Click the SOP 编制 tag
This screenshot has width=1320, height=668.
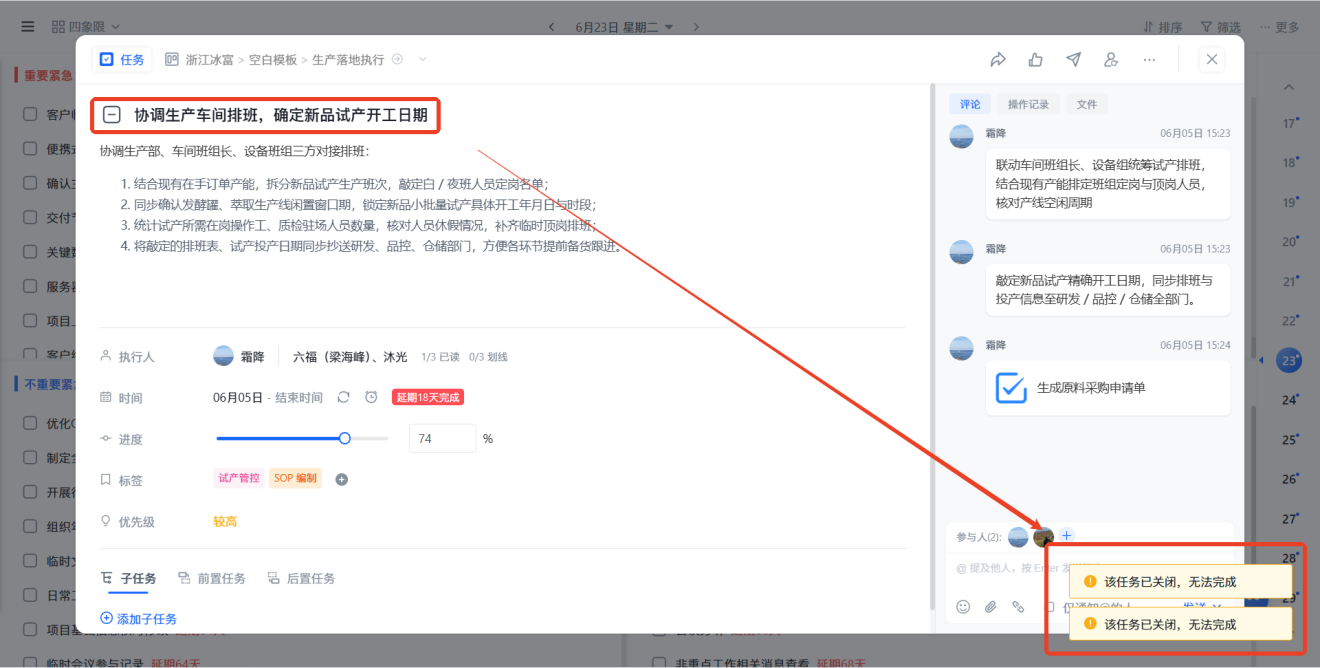pyautogui.click(x=295, y=478)
